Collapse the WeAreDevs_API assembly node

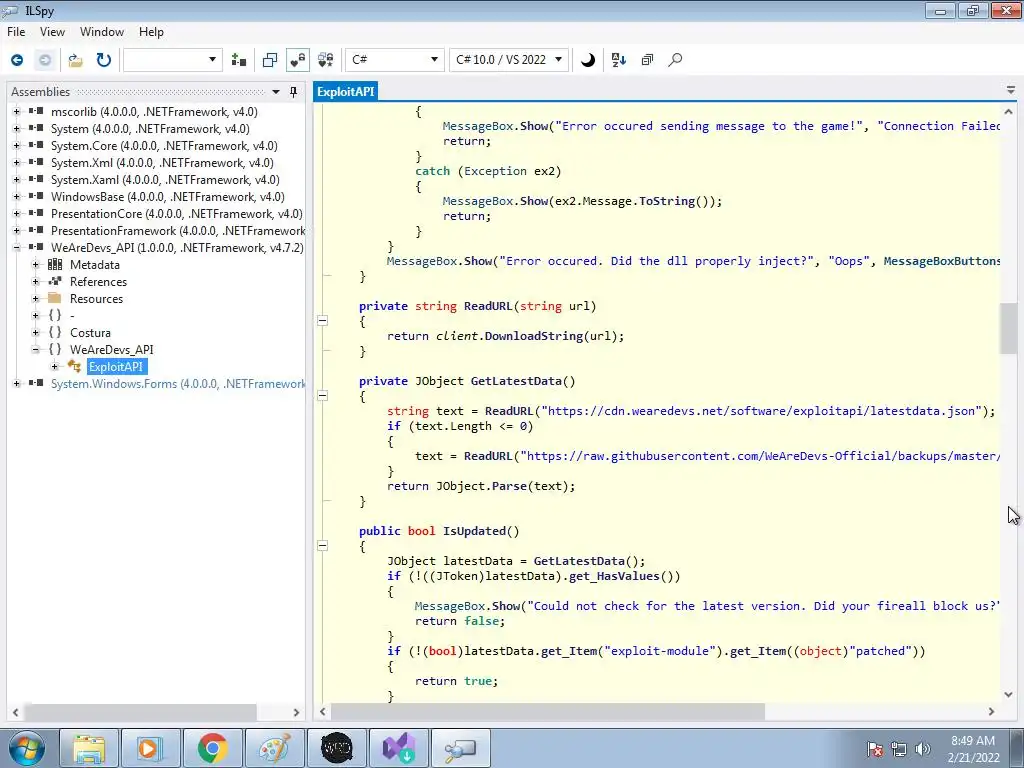point(16,248)
